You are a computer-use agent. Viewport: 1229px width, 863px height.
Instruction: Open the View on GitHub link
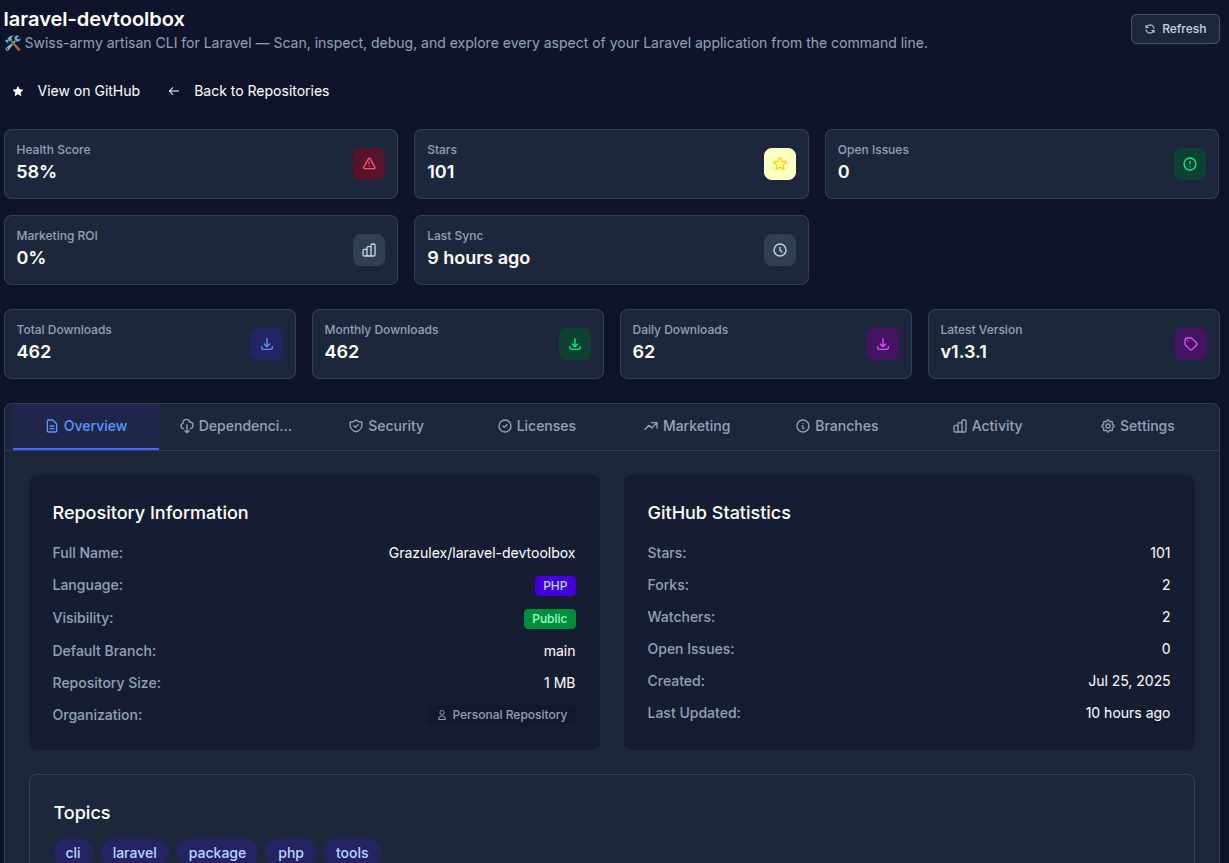88,91
